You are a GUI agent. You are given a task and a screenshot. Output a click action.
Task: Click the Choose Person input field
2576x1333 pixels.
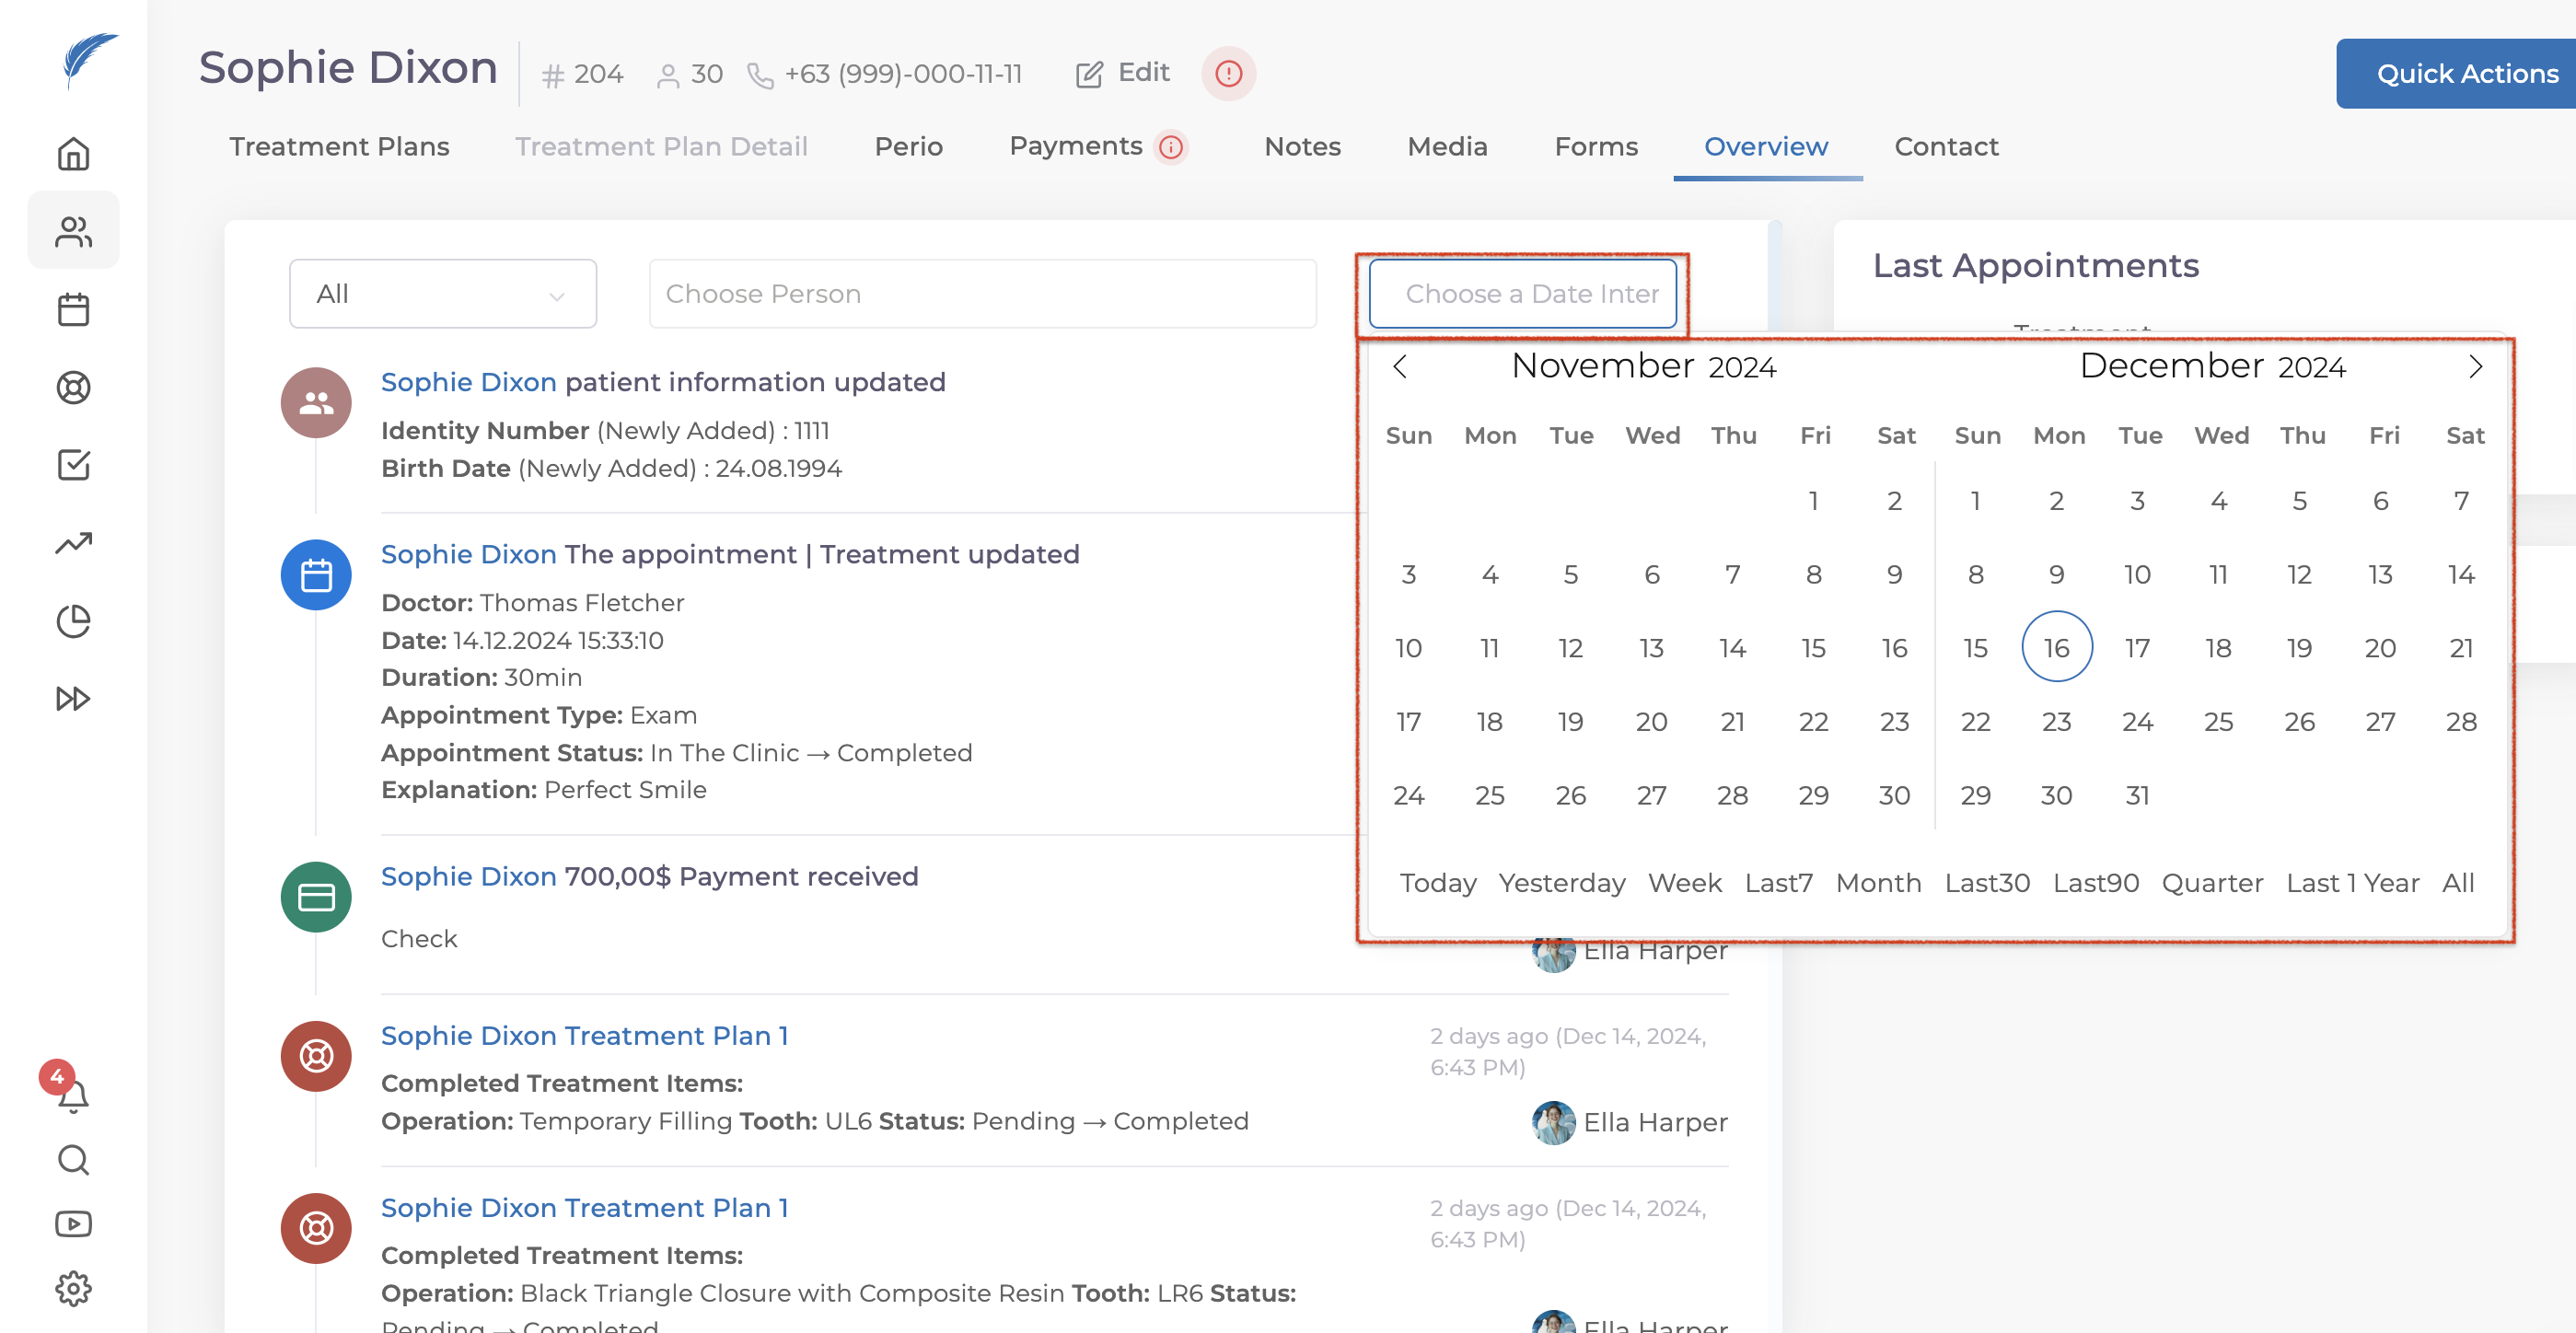click(982, 294)
